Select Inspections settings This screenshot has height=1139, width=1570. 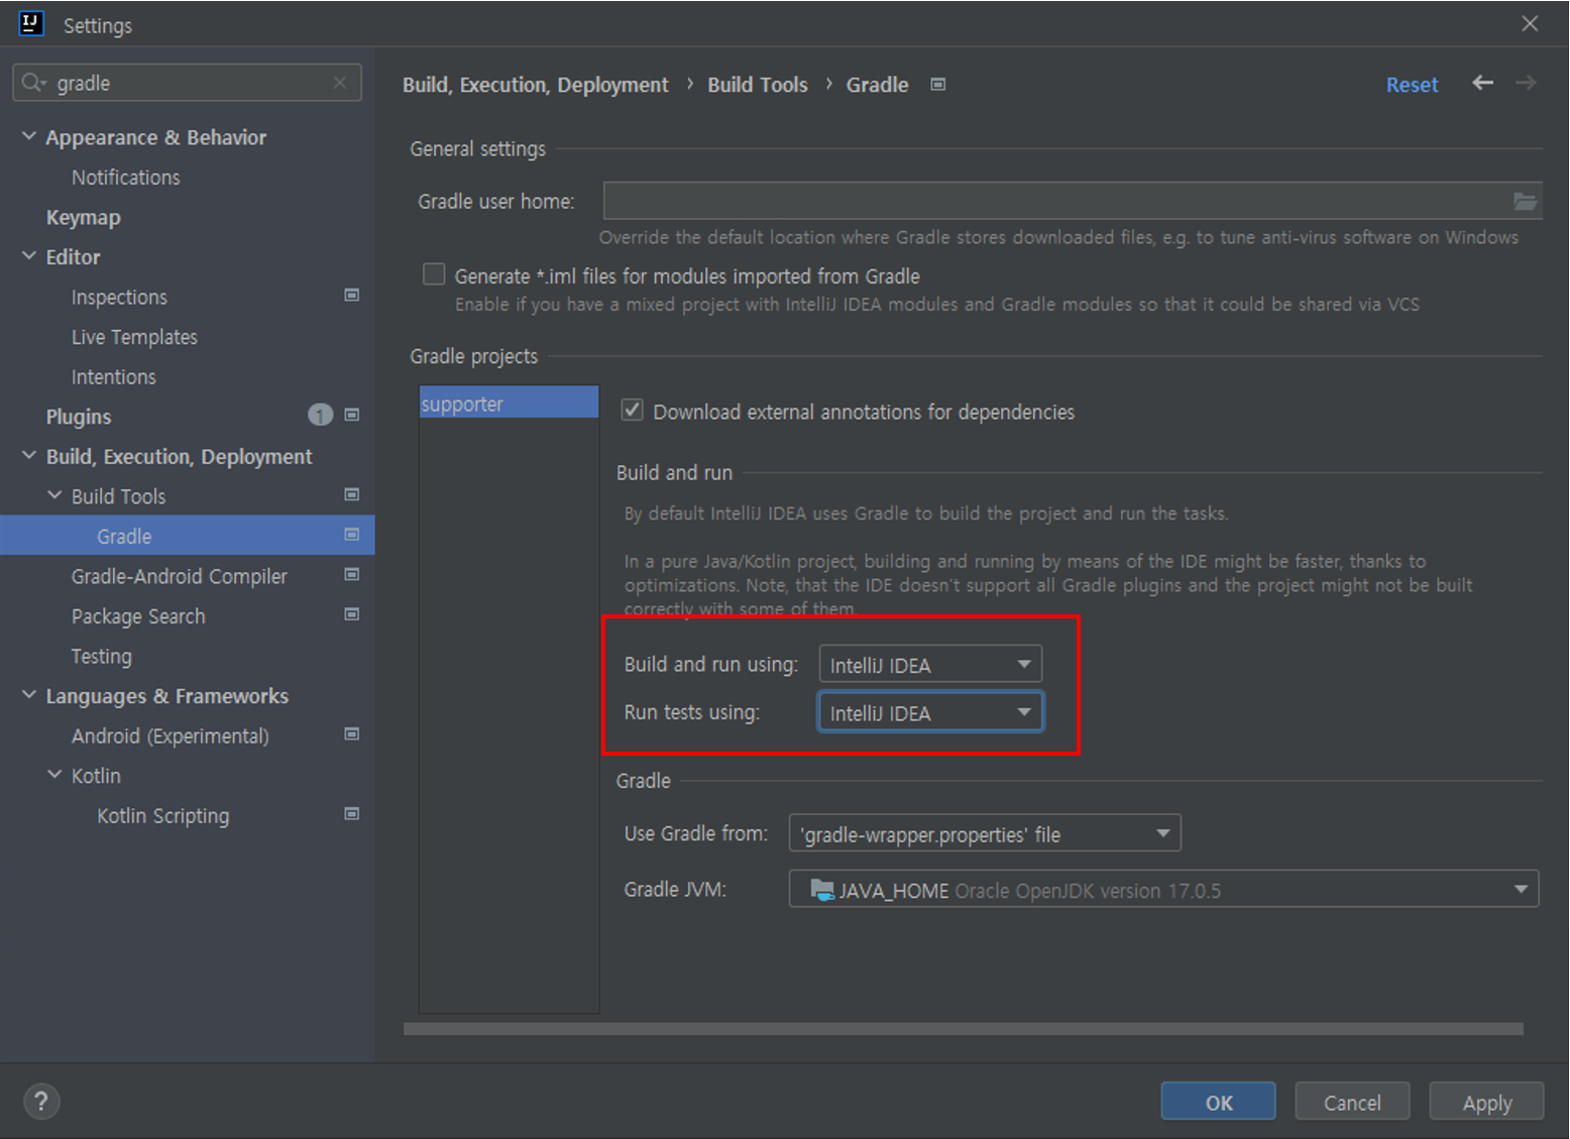(x=119, y=297)
